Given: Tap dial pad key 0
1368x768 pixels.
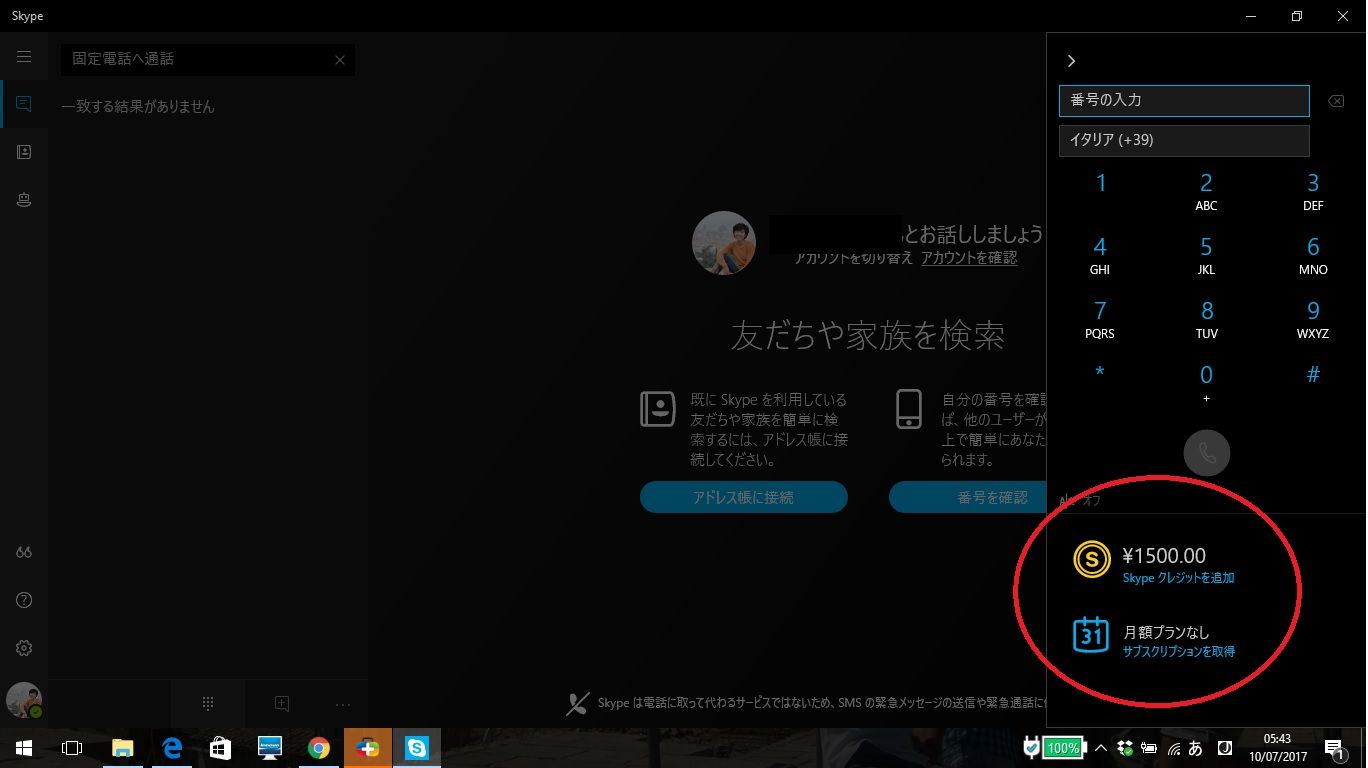Looking at the screenshot, I should pos(1207,383).
